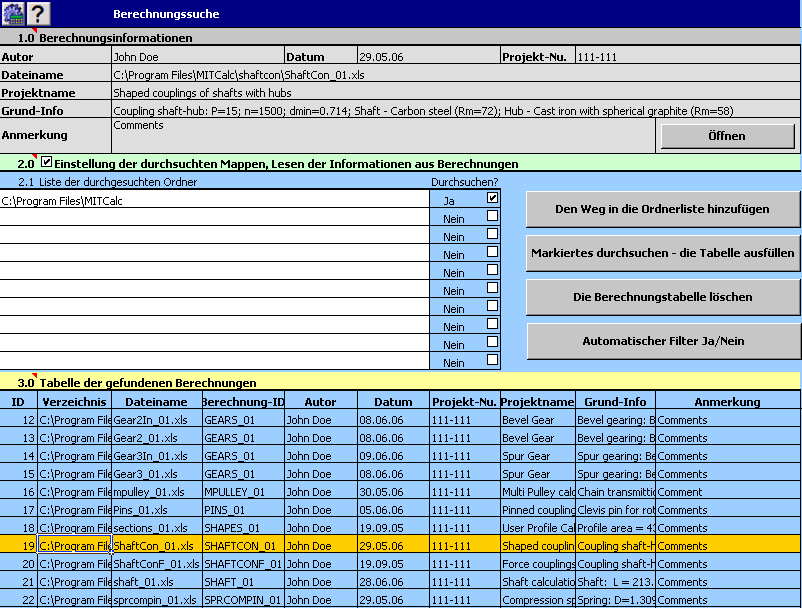The image size is (802, 608).
Task: Click the Pinned coupling project name cell
Action: coord(538,510)
